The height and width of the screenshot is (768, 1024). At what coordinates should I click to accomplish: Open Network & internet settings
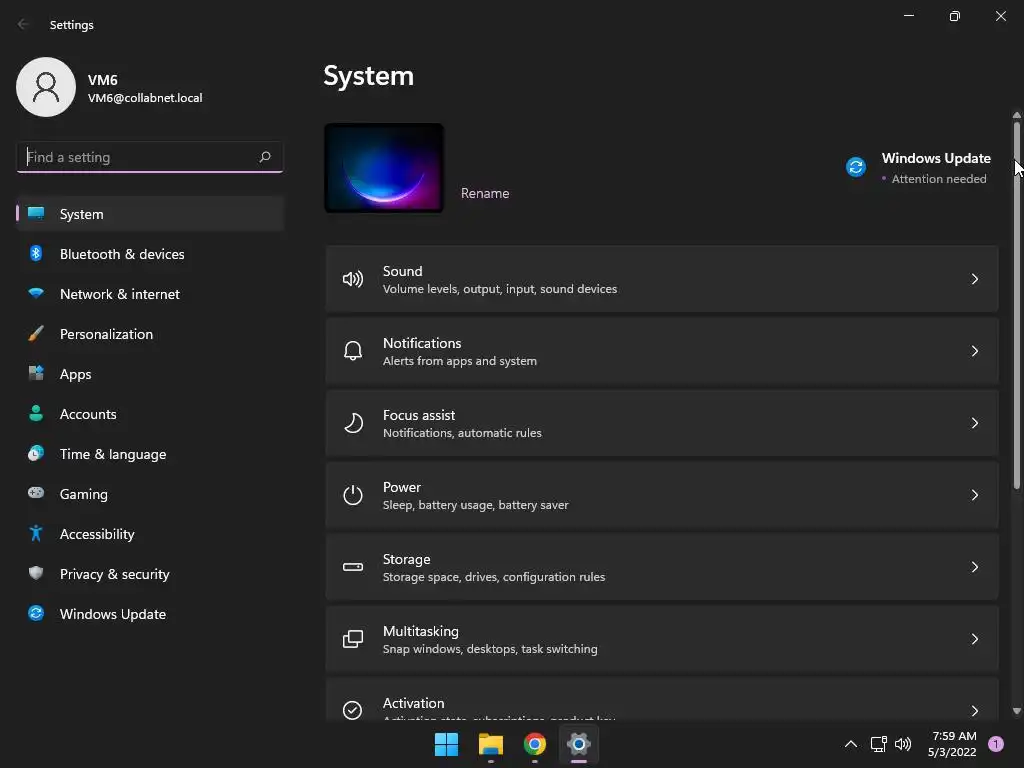[150, 294]
